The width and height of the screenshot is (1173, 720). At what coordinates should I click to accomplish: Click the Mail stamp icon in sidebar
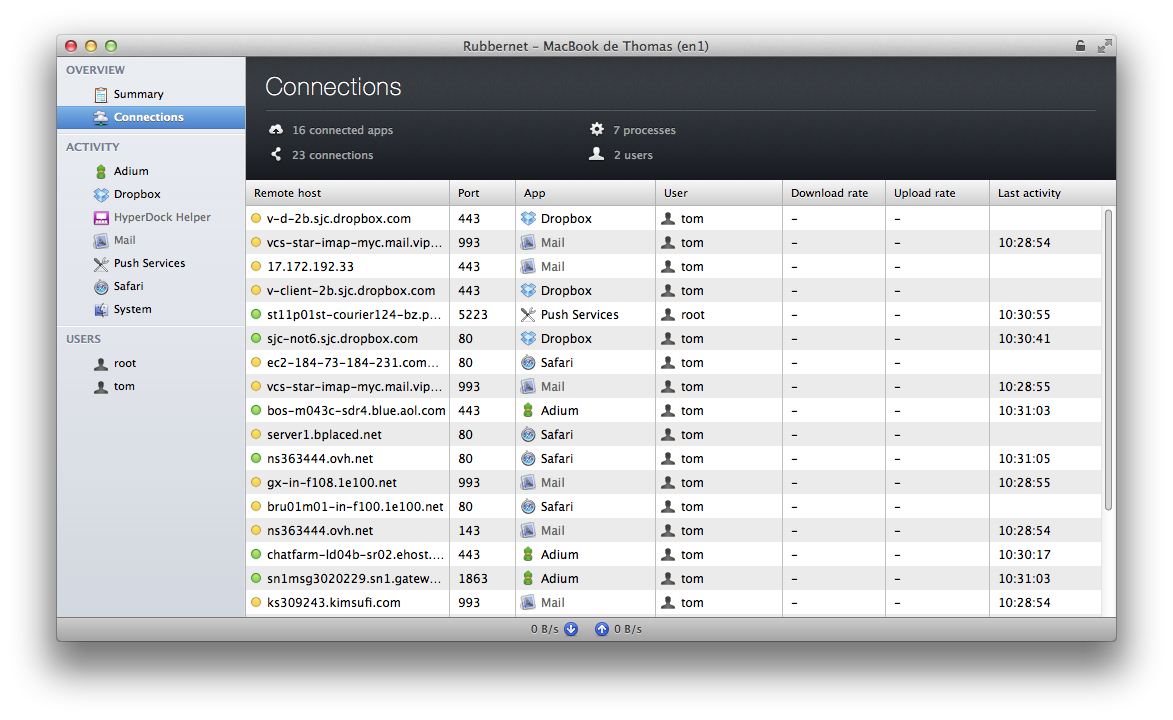[x=101, y=241]
